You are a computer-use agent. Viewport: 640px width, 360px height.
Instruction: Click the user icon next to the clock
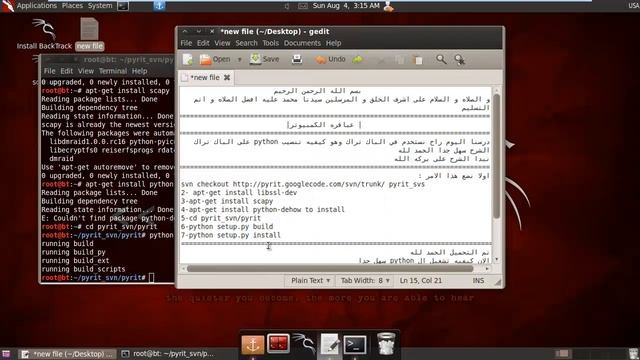pyautogui.click(x=389, y=6)
